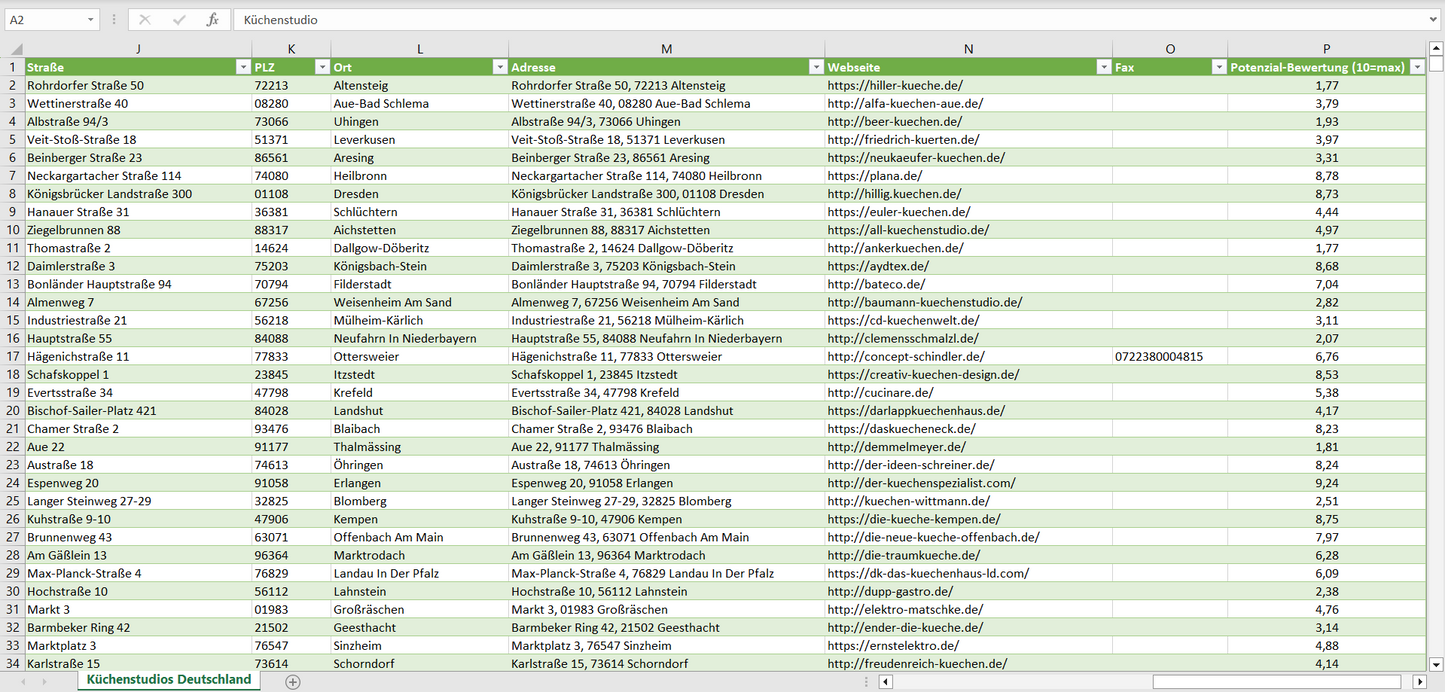Expand the Webseite column filter
The width and height of the screenshot is (1445, 692).
click(1103, 67)
